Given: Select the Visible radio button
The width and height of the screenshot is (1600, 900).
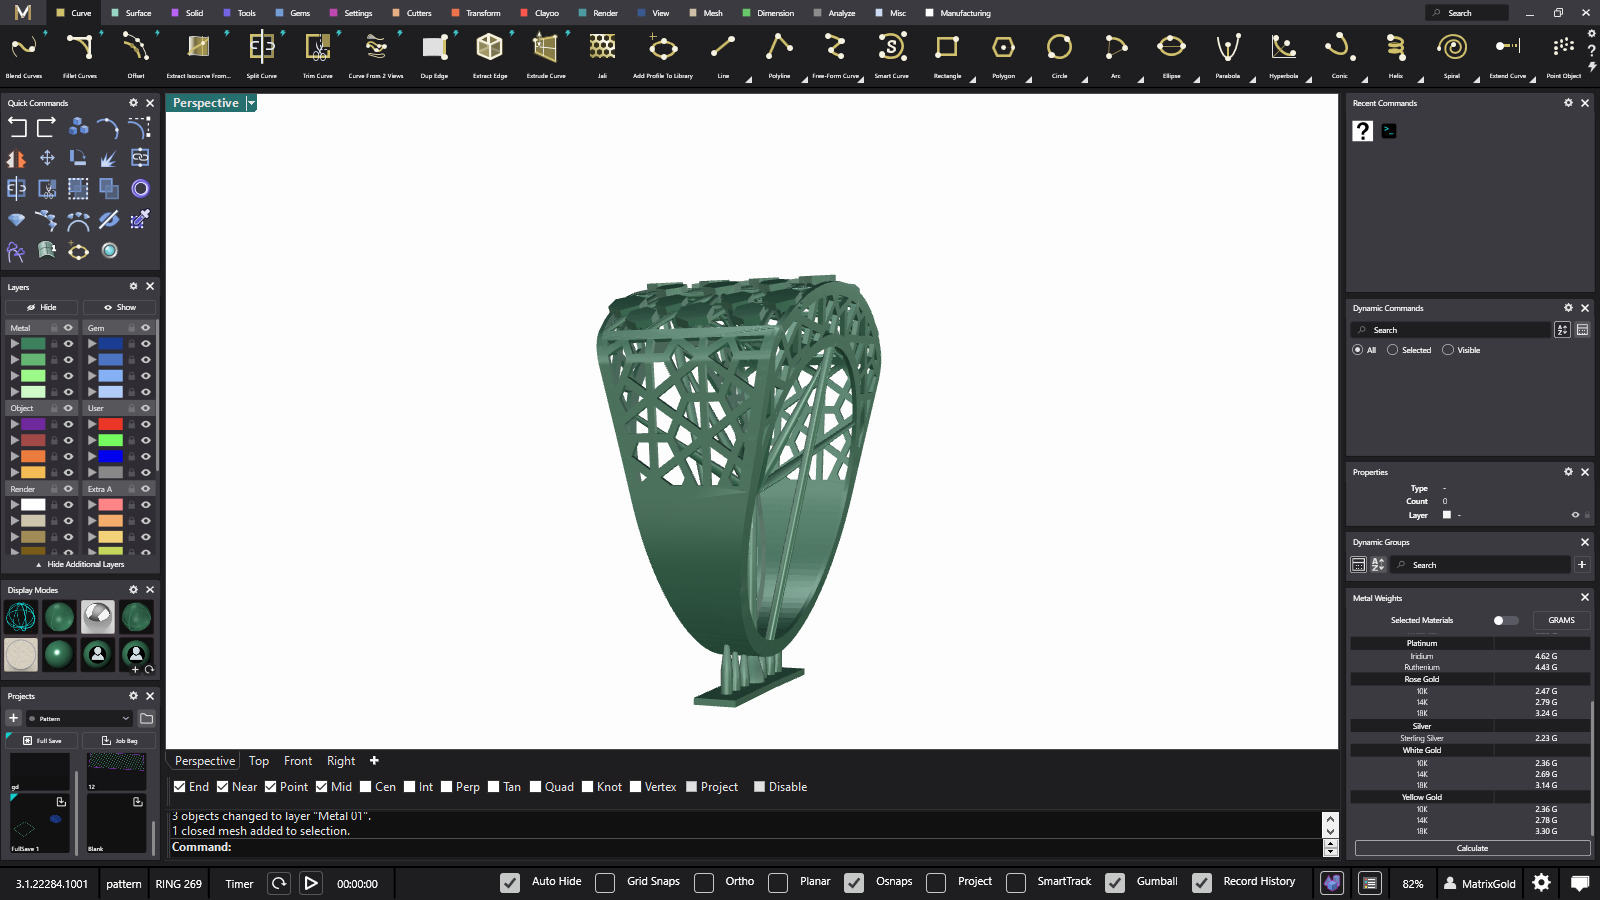Looking at the screenshot, I should click(x=1448, y=350).
